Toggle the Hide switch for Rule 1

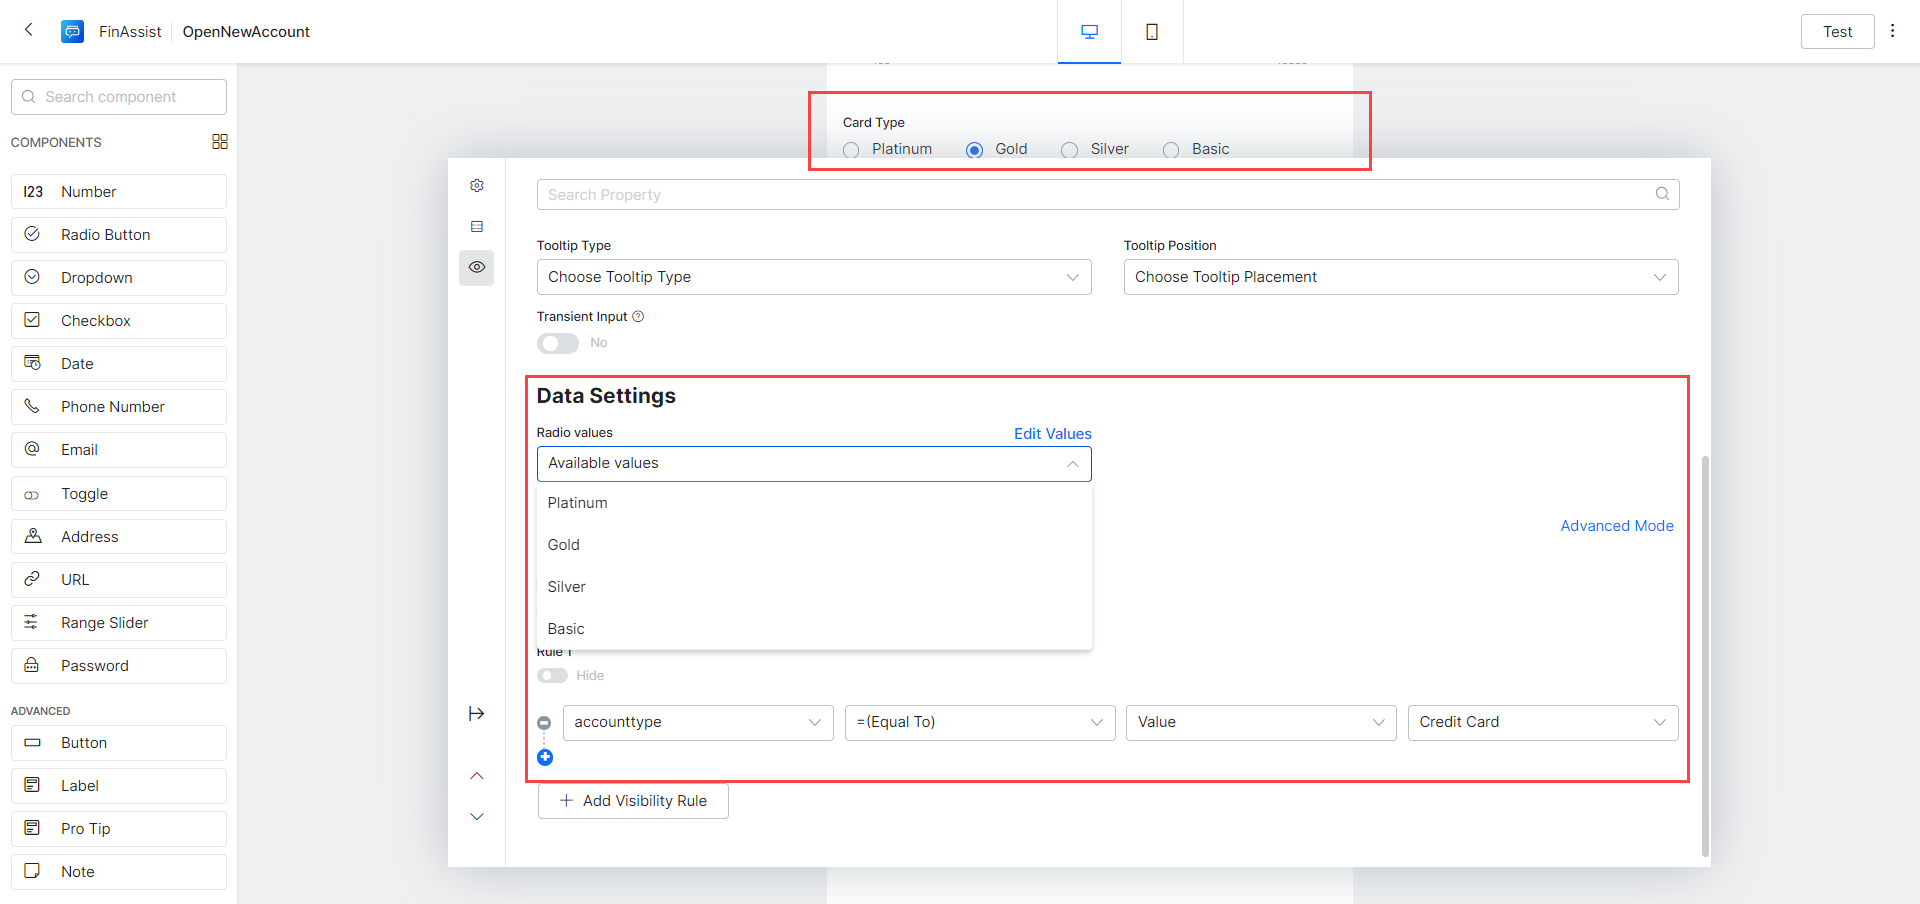(552, 676)
